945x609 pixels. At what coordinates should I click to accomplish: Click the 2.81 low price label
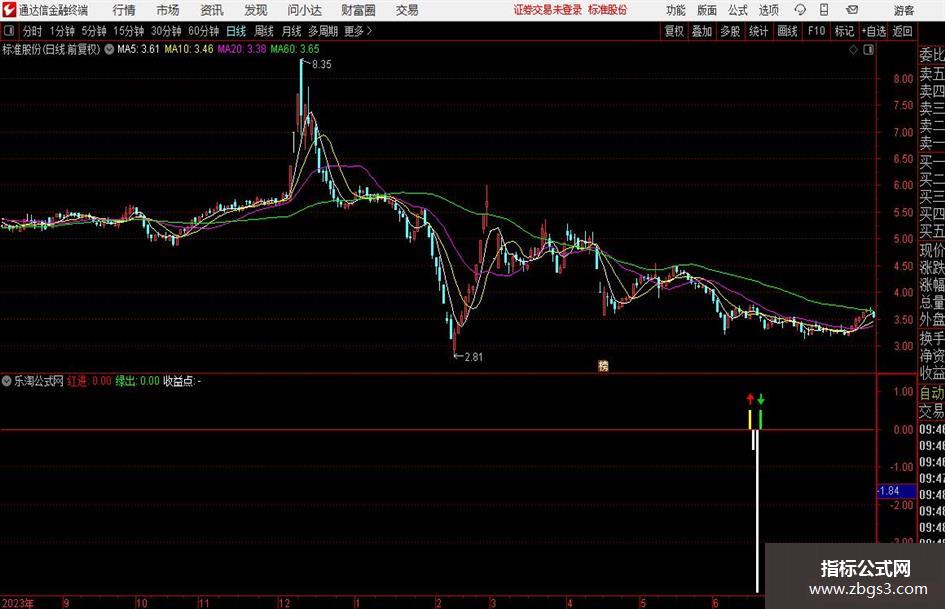473,357
